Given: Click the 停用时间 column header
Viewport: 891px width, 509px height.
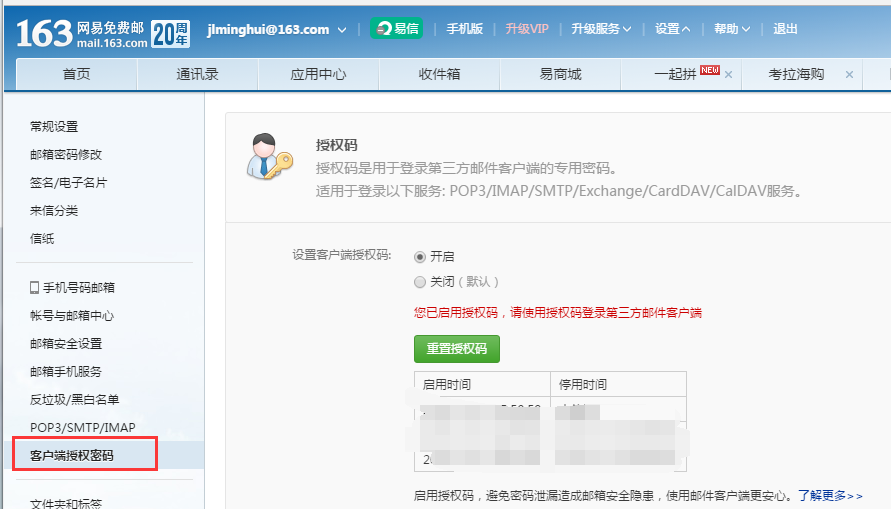Looking at the screenshot, I should (583, 385).
